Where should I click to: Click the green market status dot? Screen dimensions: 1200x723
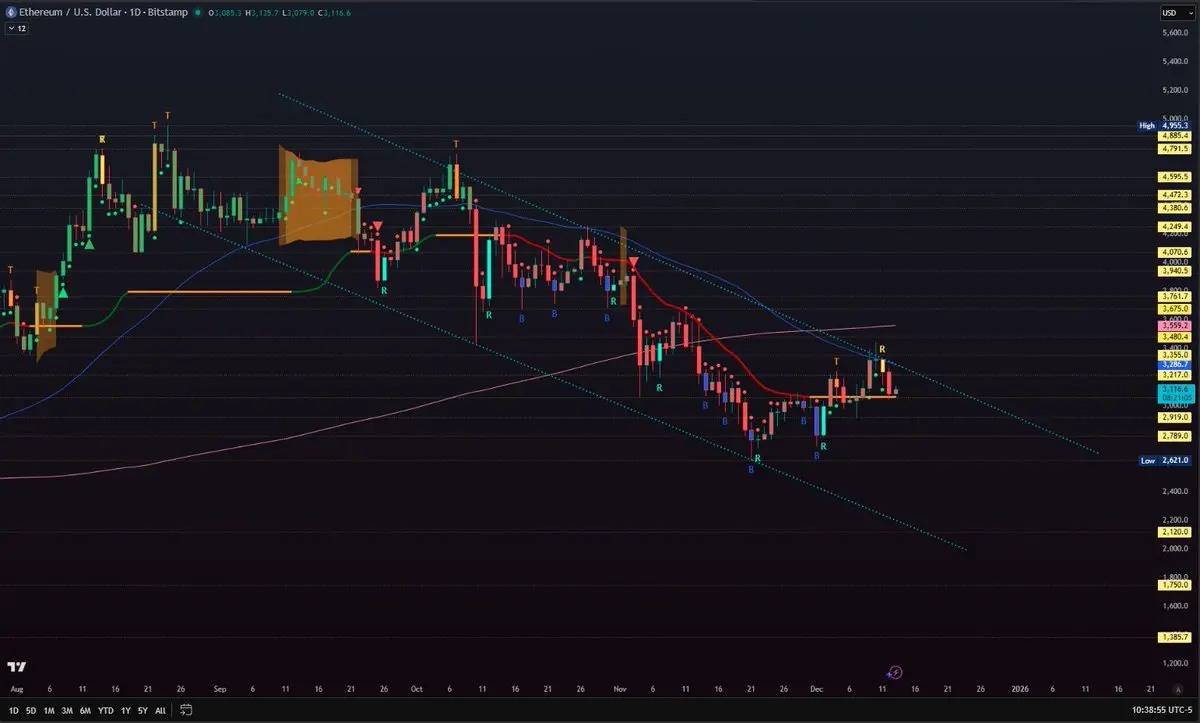click(x=200, y=13)
